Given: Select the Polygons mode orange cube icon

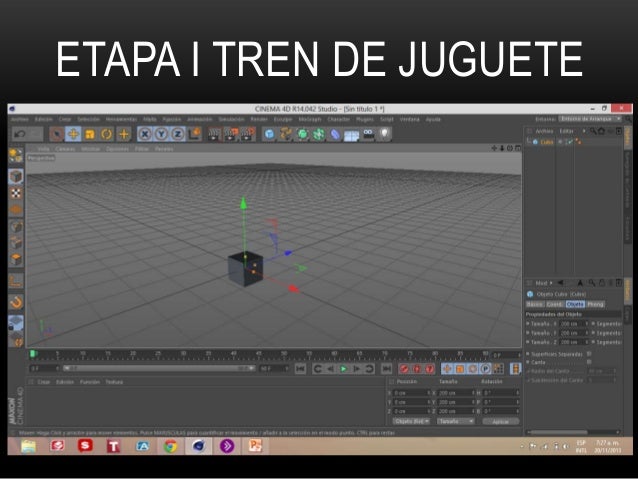Looking at the screenshot, I should (16, 259).
